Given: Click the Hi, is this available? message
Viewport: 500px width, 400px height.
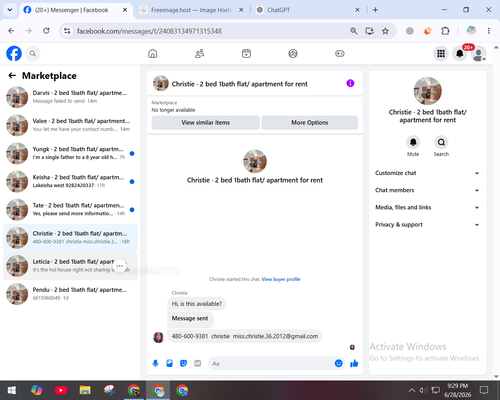Looking at the screenshot, I should point(197,304).
